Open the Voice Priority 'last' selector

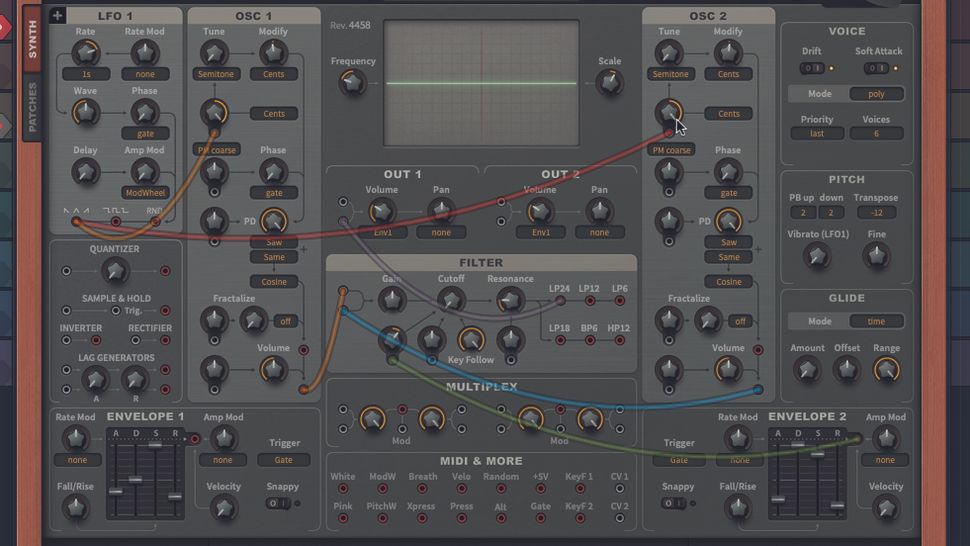point(817,134)
